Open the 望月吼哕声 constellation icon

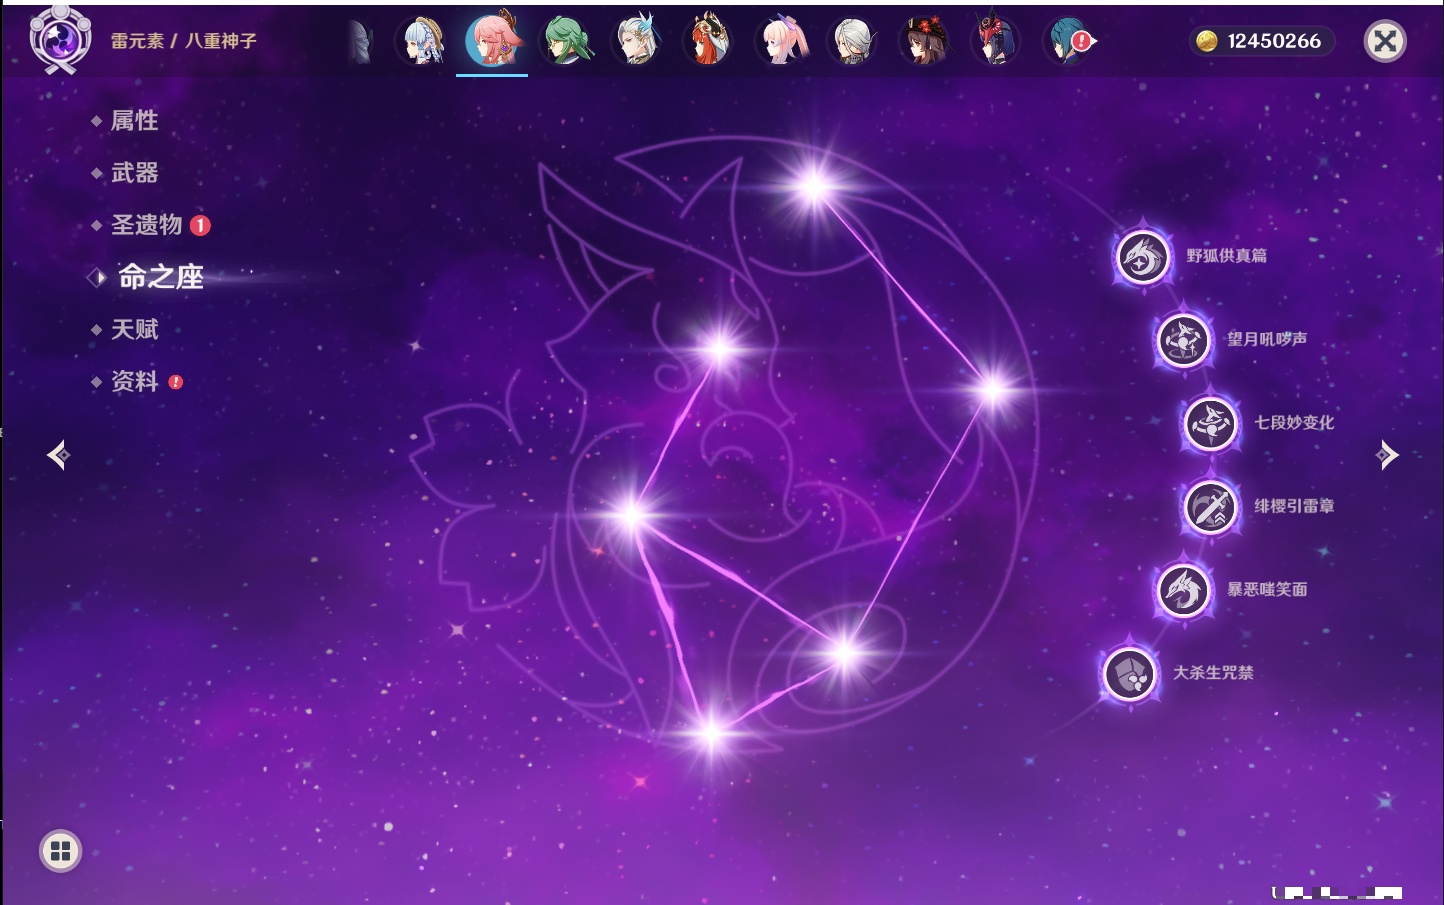point(1183,340)
